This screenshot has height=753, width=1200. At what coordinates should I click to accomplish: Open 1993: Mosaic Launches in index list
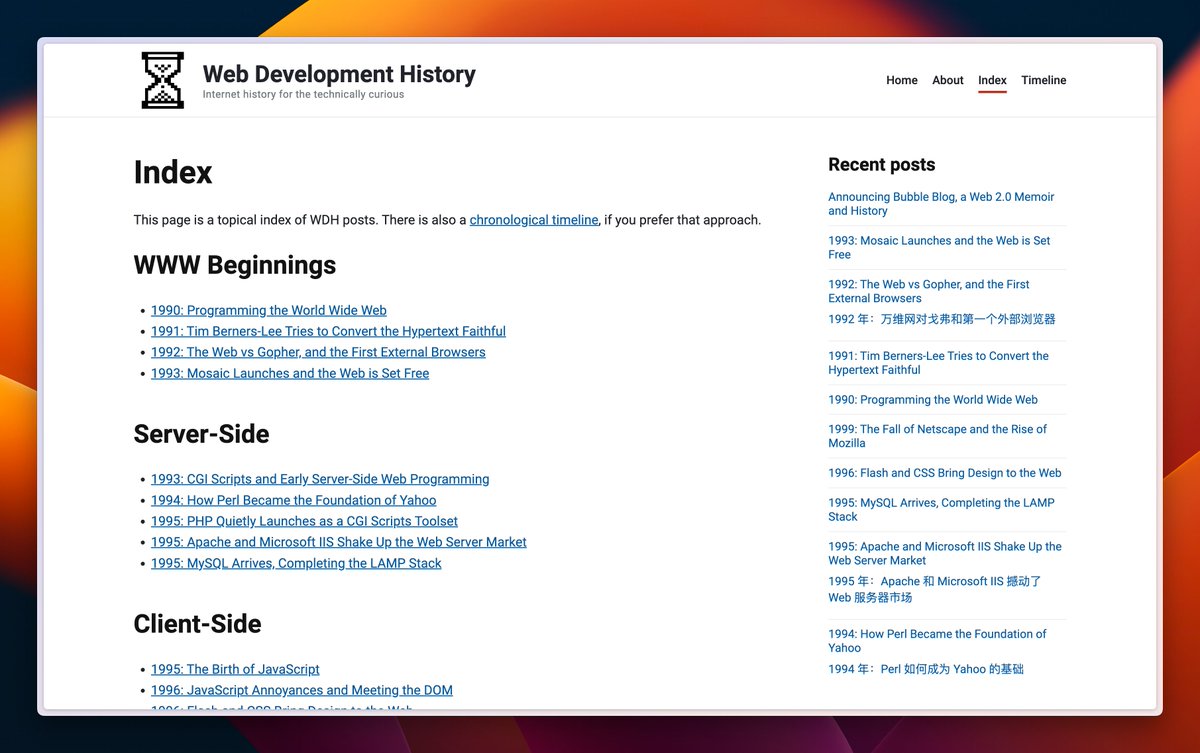click(290, 373)
